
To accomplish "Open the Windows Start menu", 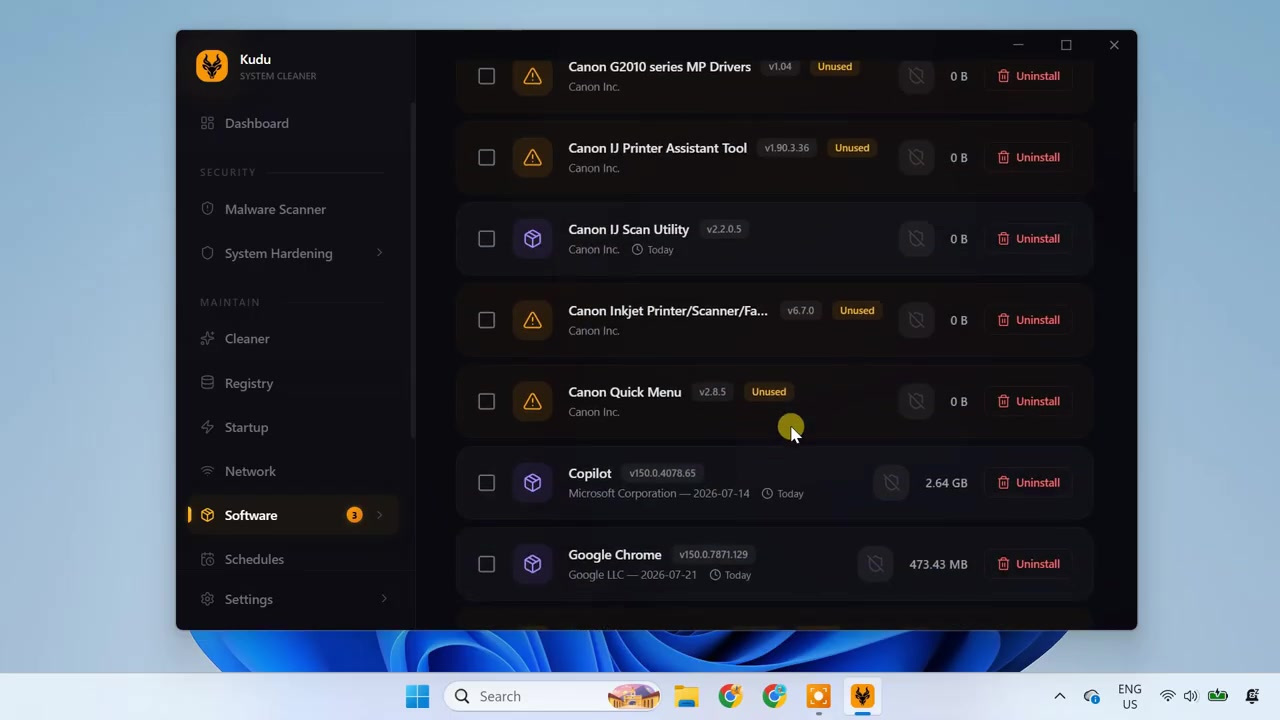I will point(417,696).
